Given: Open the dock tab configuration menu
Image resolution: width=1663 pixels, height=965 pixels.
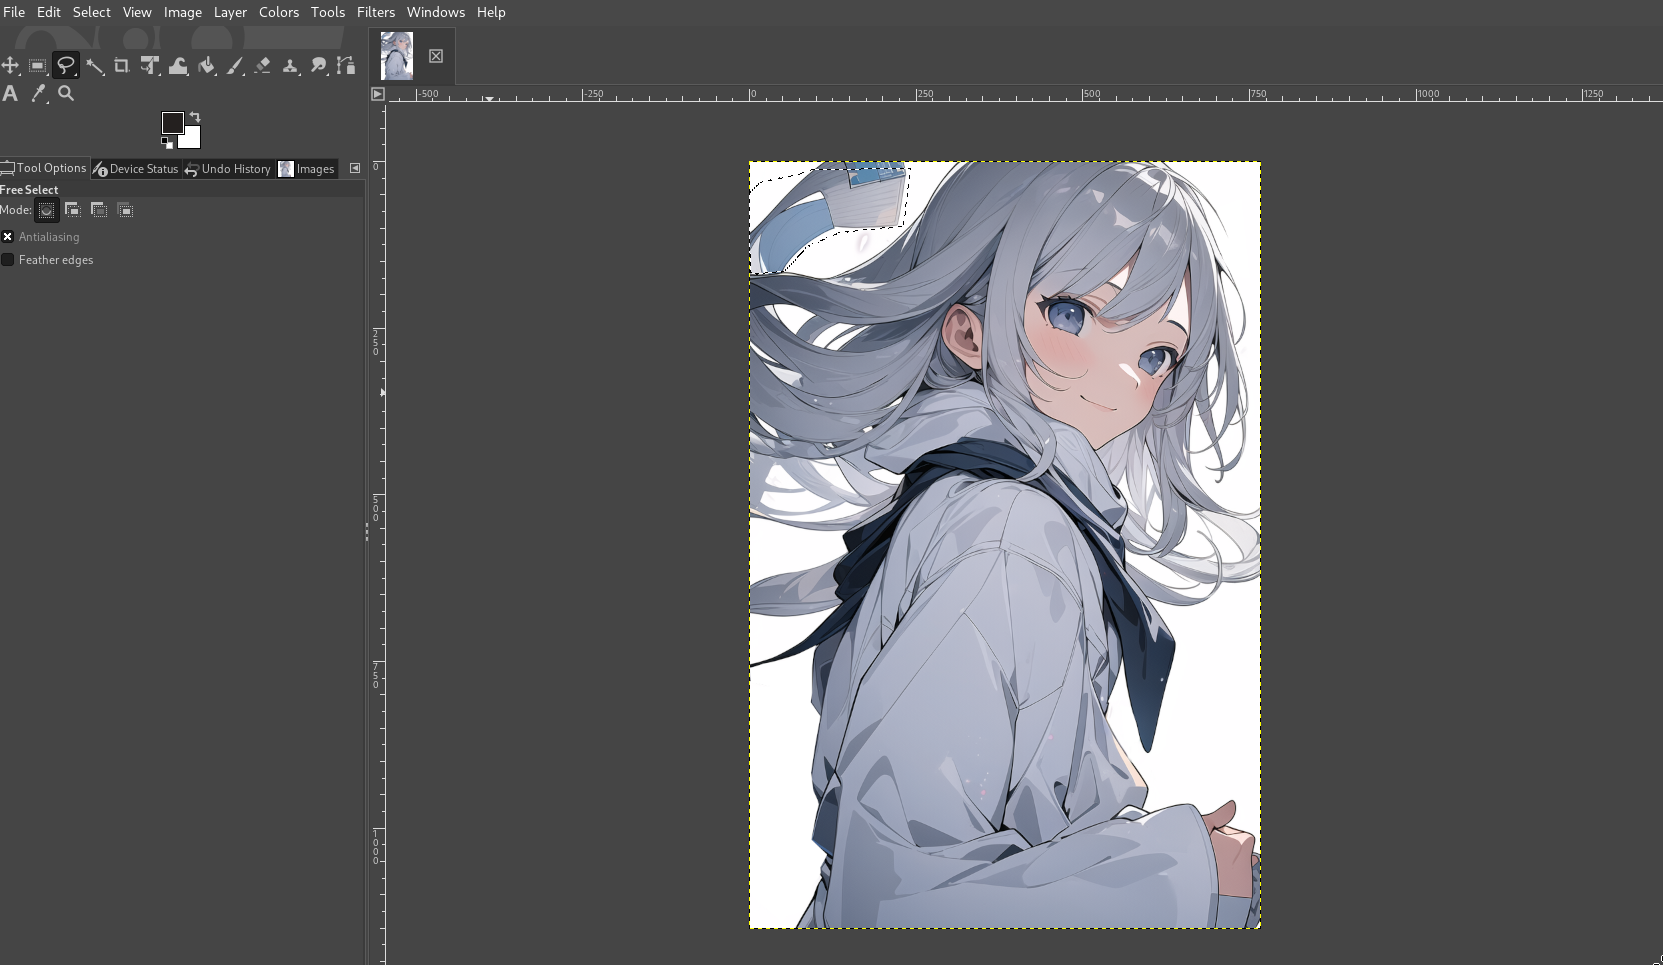Looking at the screenshot, I should pyautogui.click(x=355, y=168).
